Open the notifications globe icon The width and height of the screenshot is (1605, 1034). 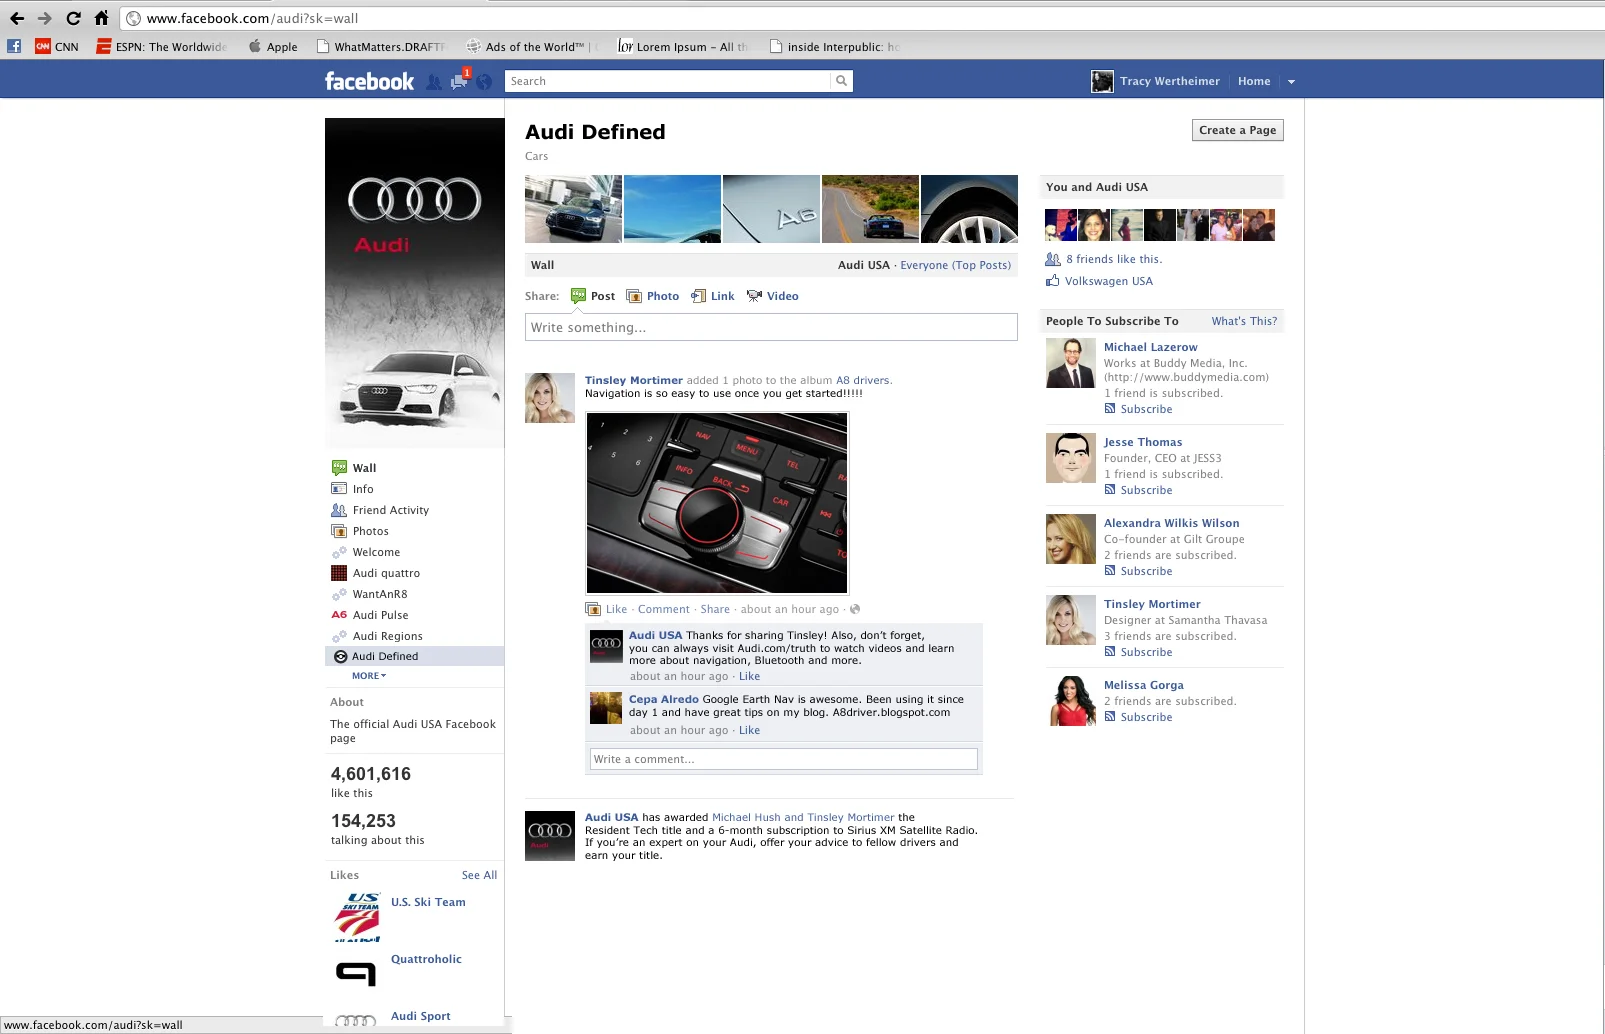[484, 81]
